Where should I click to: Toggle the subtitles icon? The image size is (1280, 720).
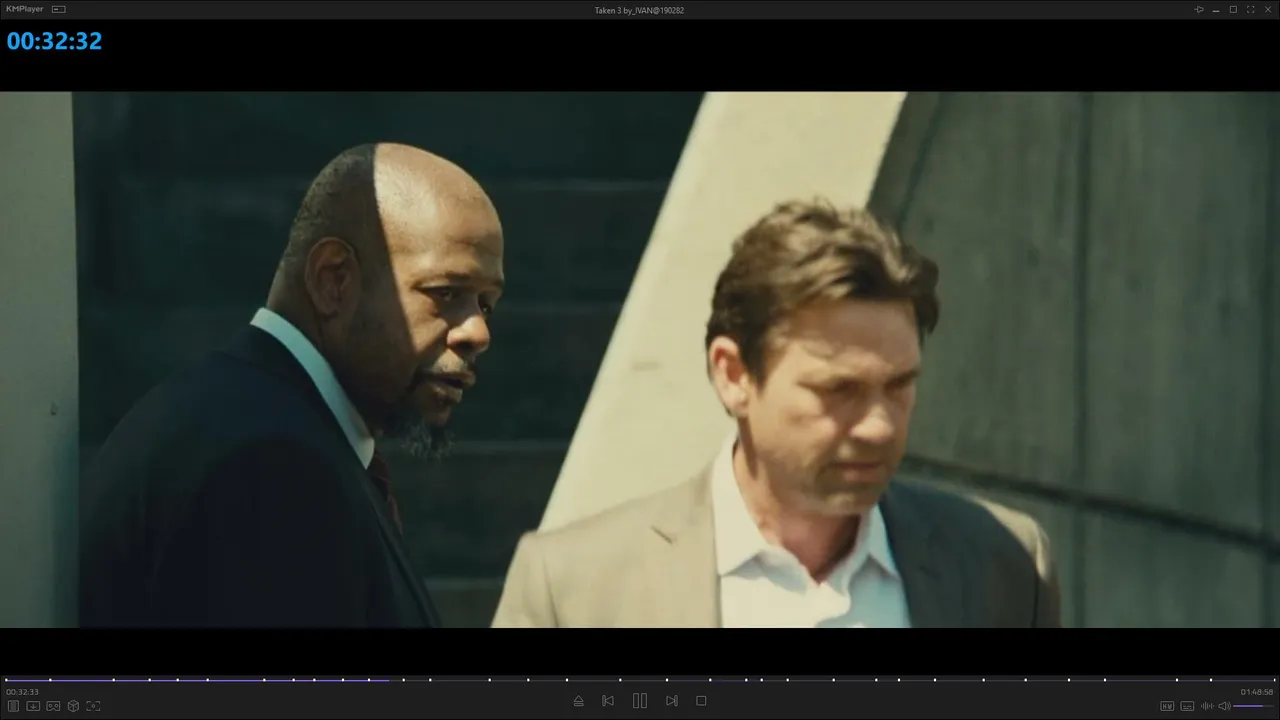click(x=1187, y=706)
